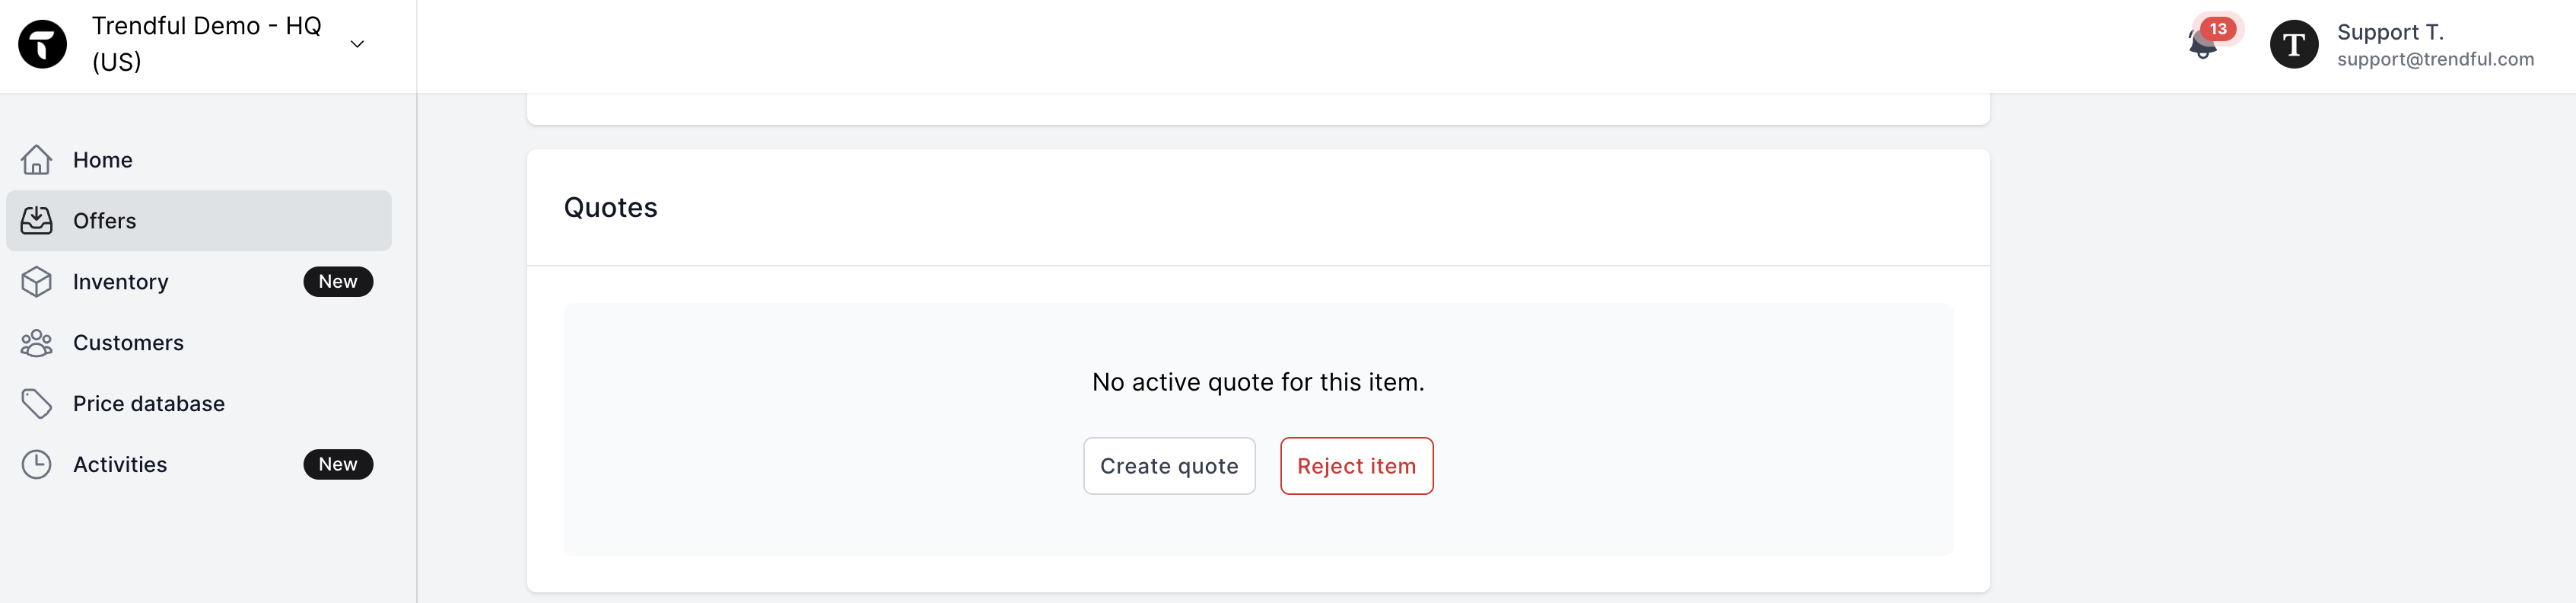Click the Reject item button
The width and height of the screenshot is (2576, 603).
point(1356,466)
